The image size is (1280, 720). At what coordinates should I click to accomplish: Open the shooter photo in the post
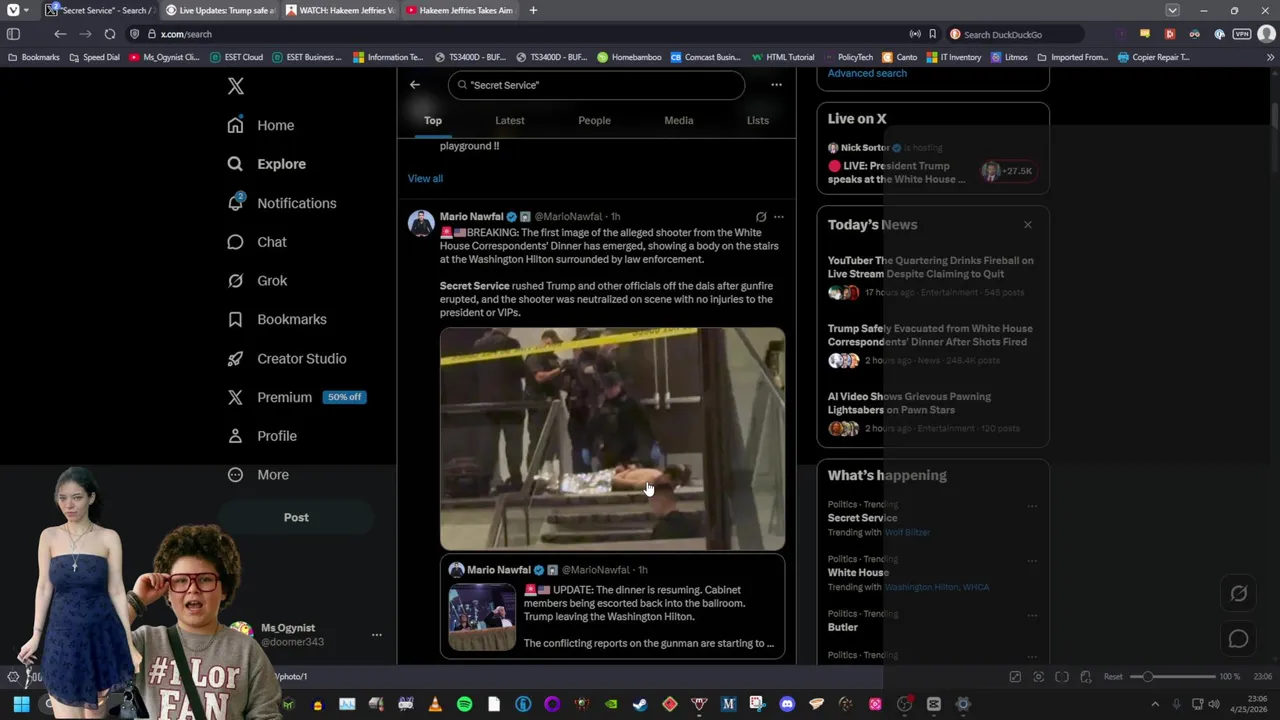(x=612, y=439)
